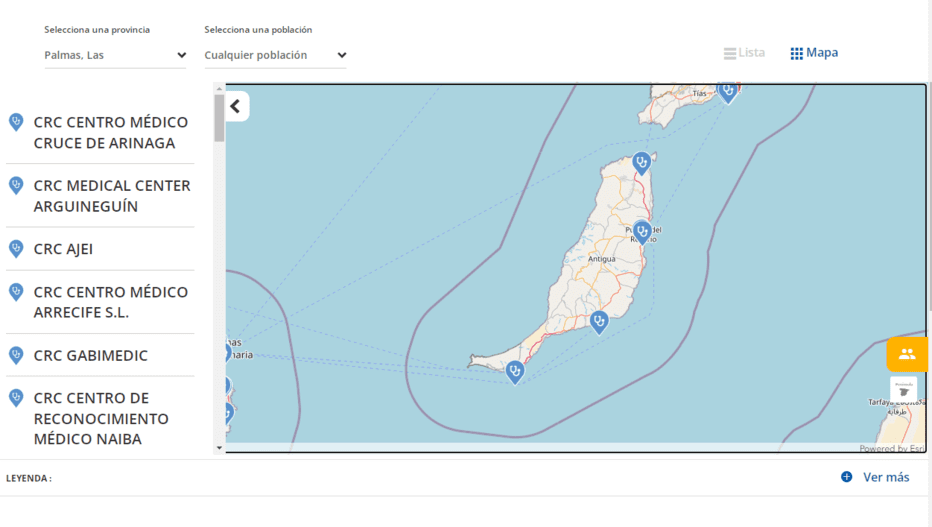Expand legend with Ver más

click(x=875, y=477)
